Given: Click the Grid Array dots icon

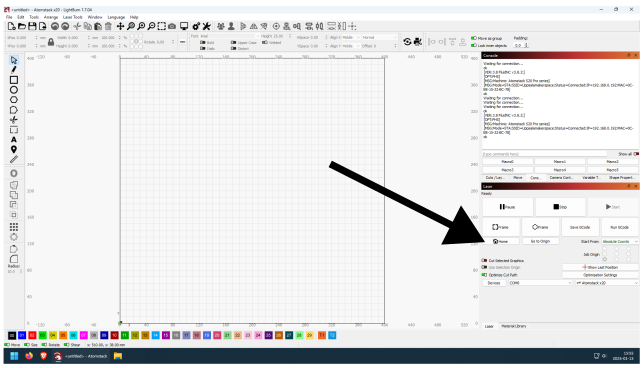Looking at the screenshot, I should click(x=14, y=227).
